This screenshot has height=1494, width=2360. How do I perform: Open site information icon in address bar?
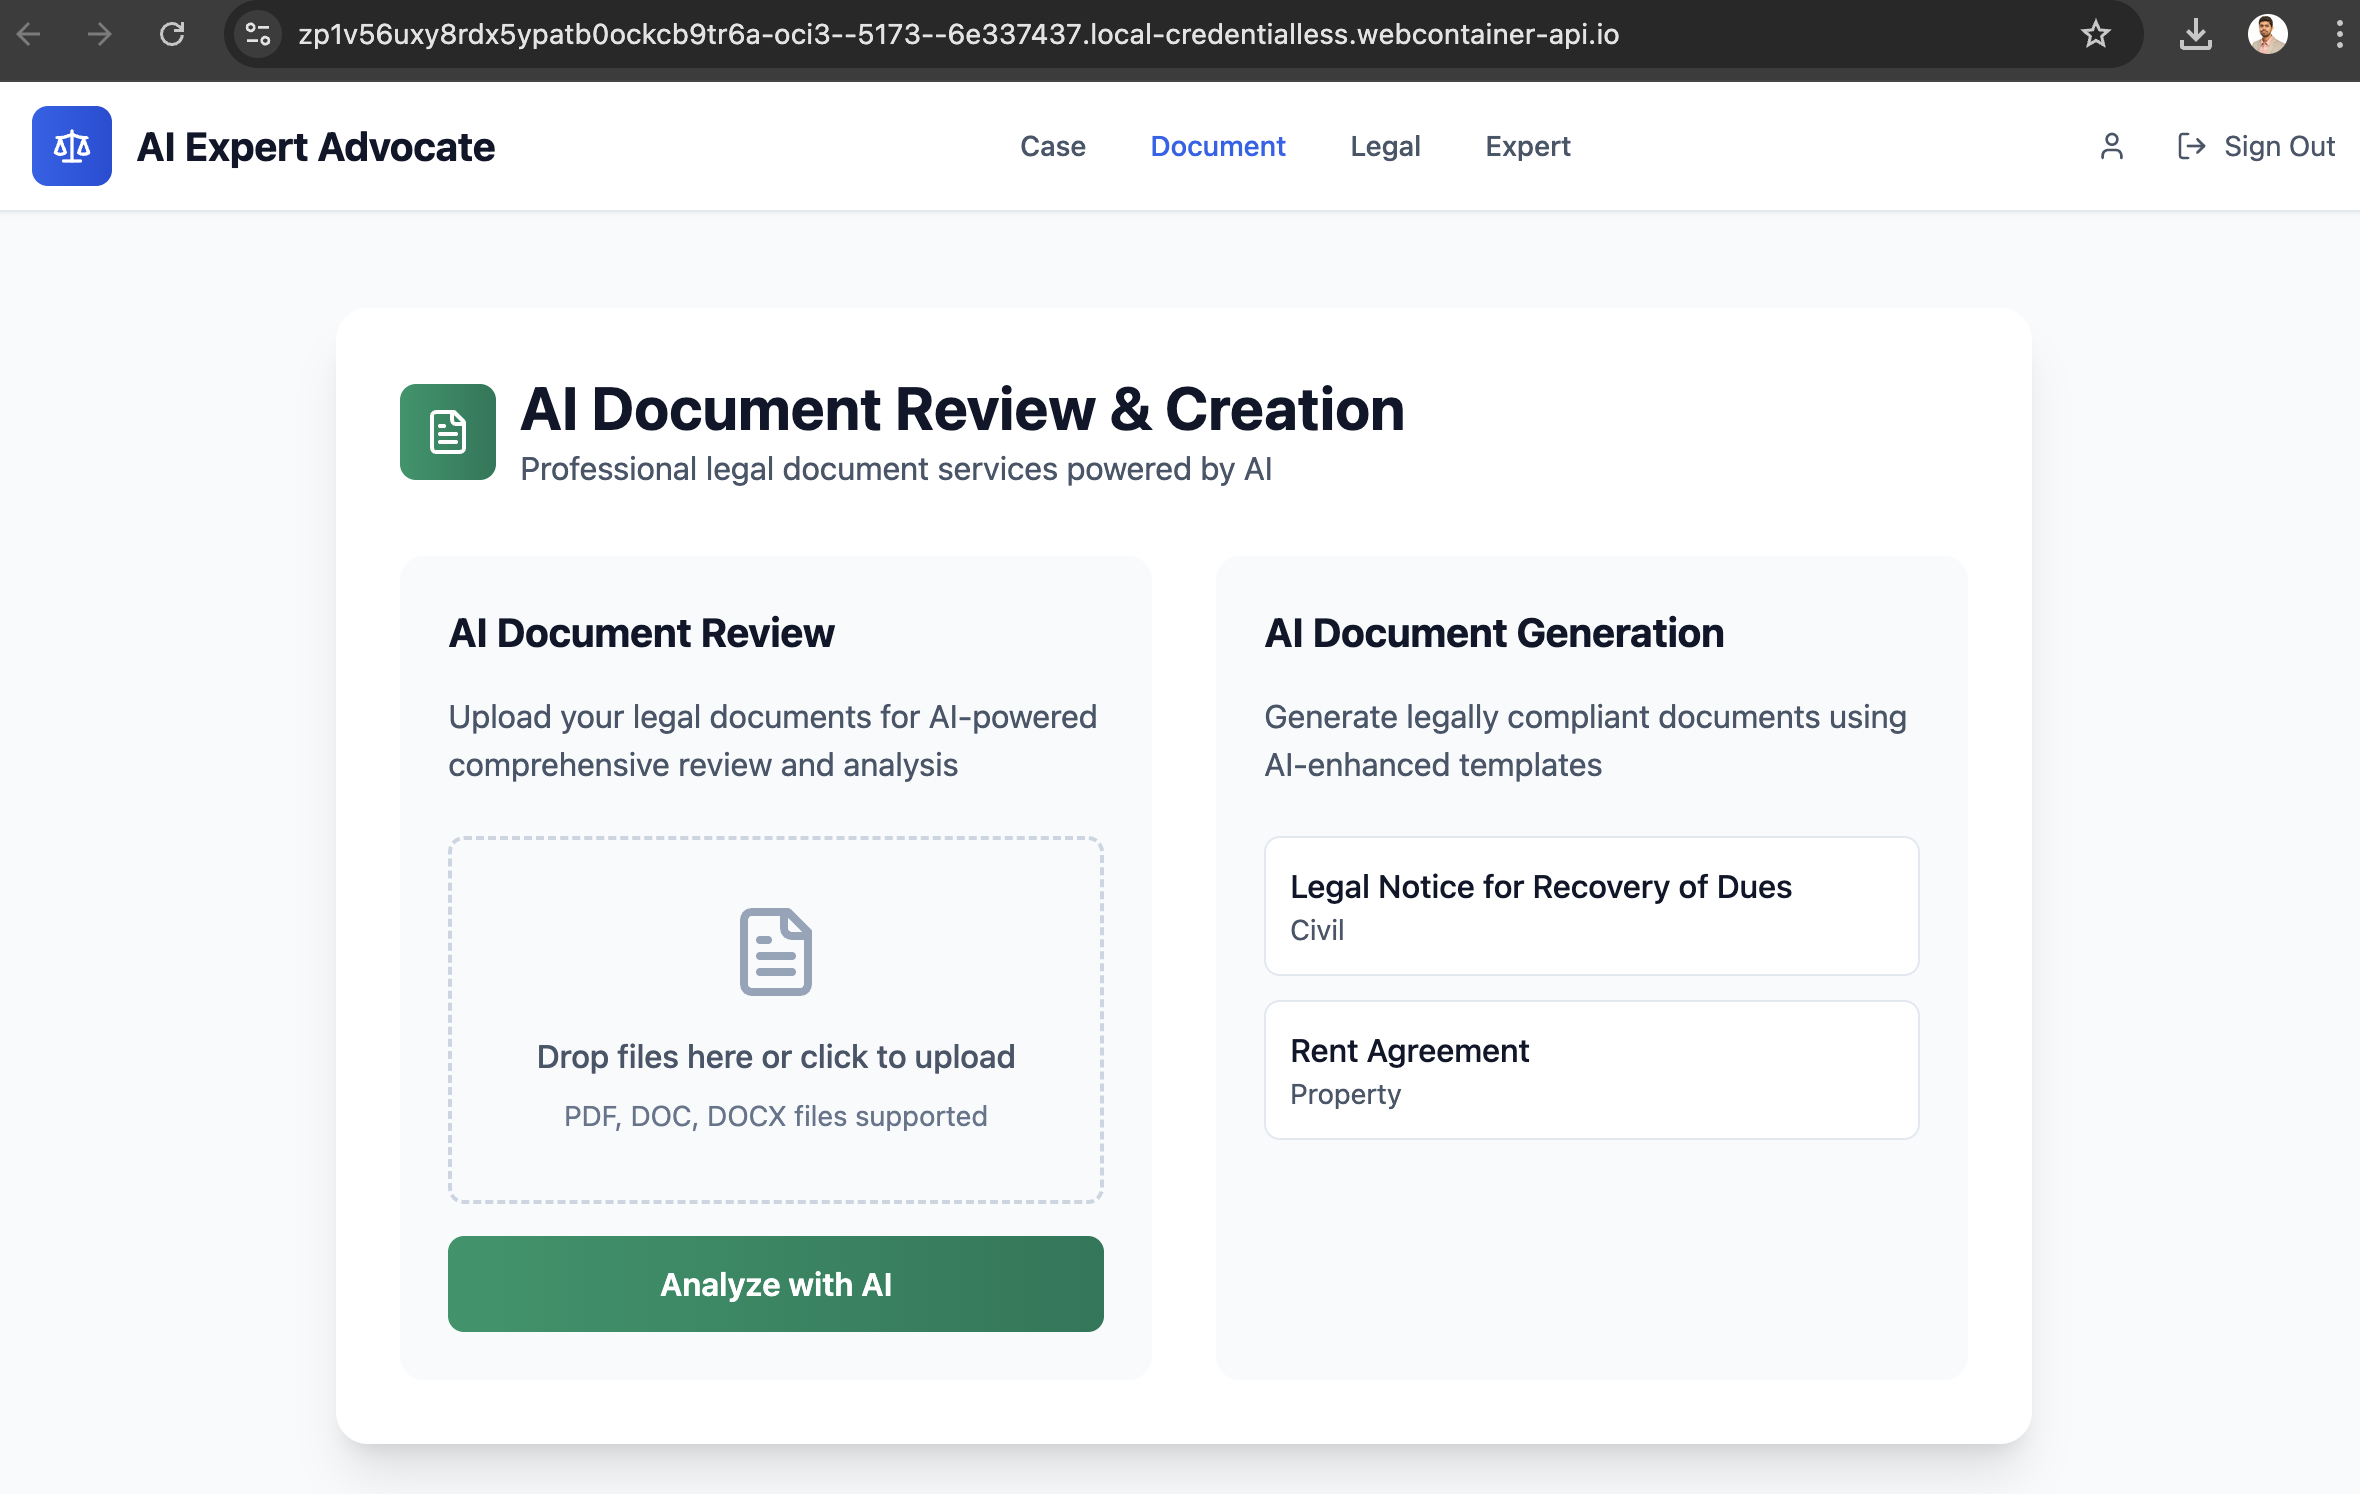click(258, 34)
